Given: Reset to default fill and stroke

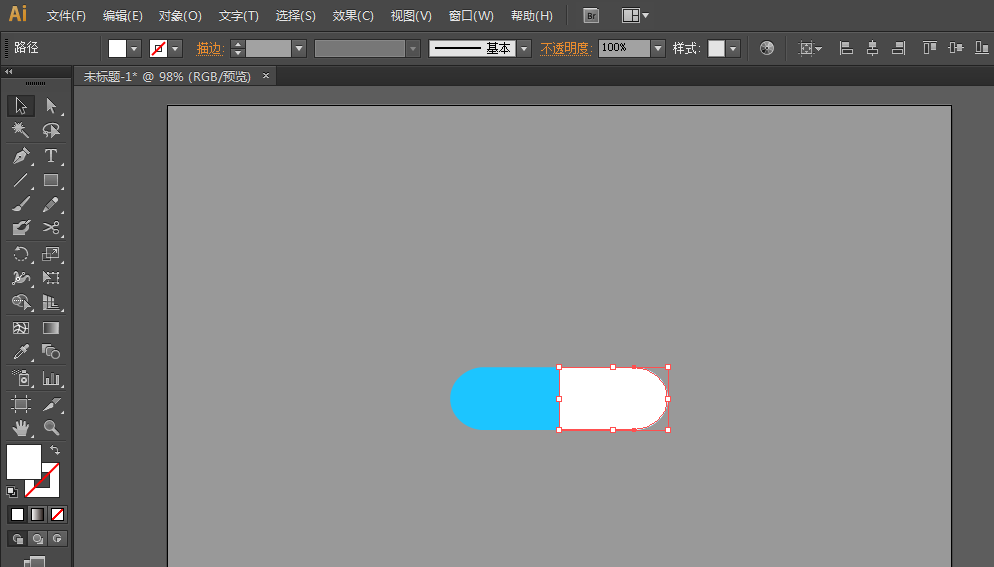Looking at the screenshot, I should (12, 492).
